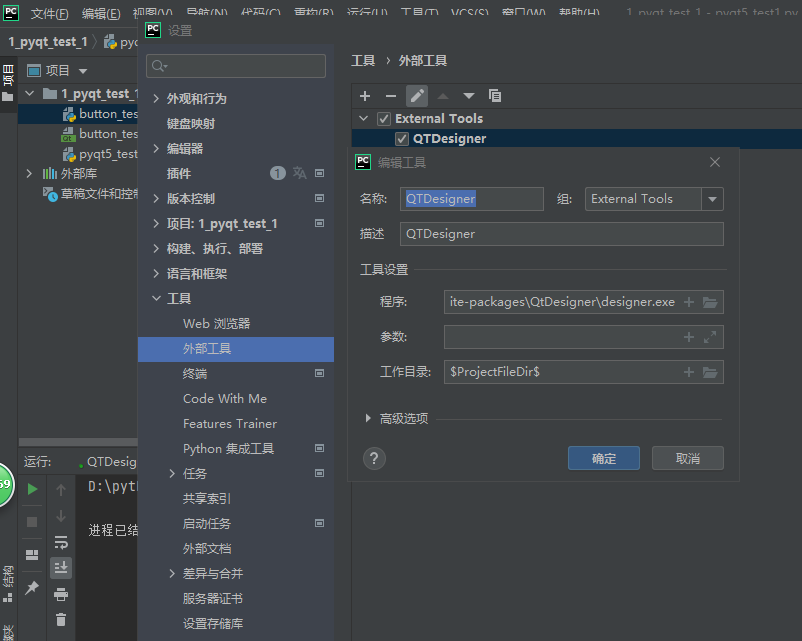Expand 版本控制 settings category
The image size is (802, 641).
tap(156, 198)
